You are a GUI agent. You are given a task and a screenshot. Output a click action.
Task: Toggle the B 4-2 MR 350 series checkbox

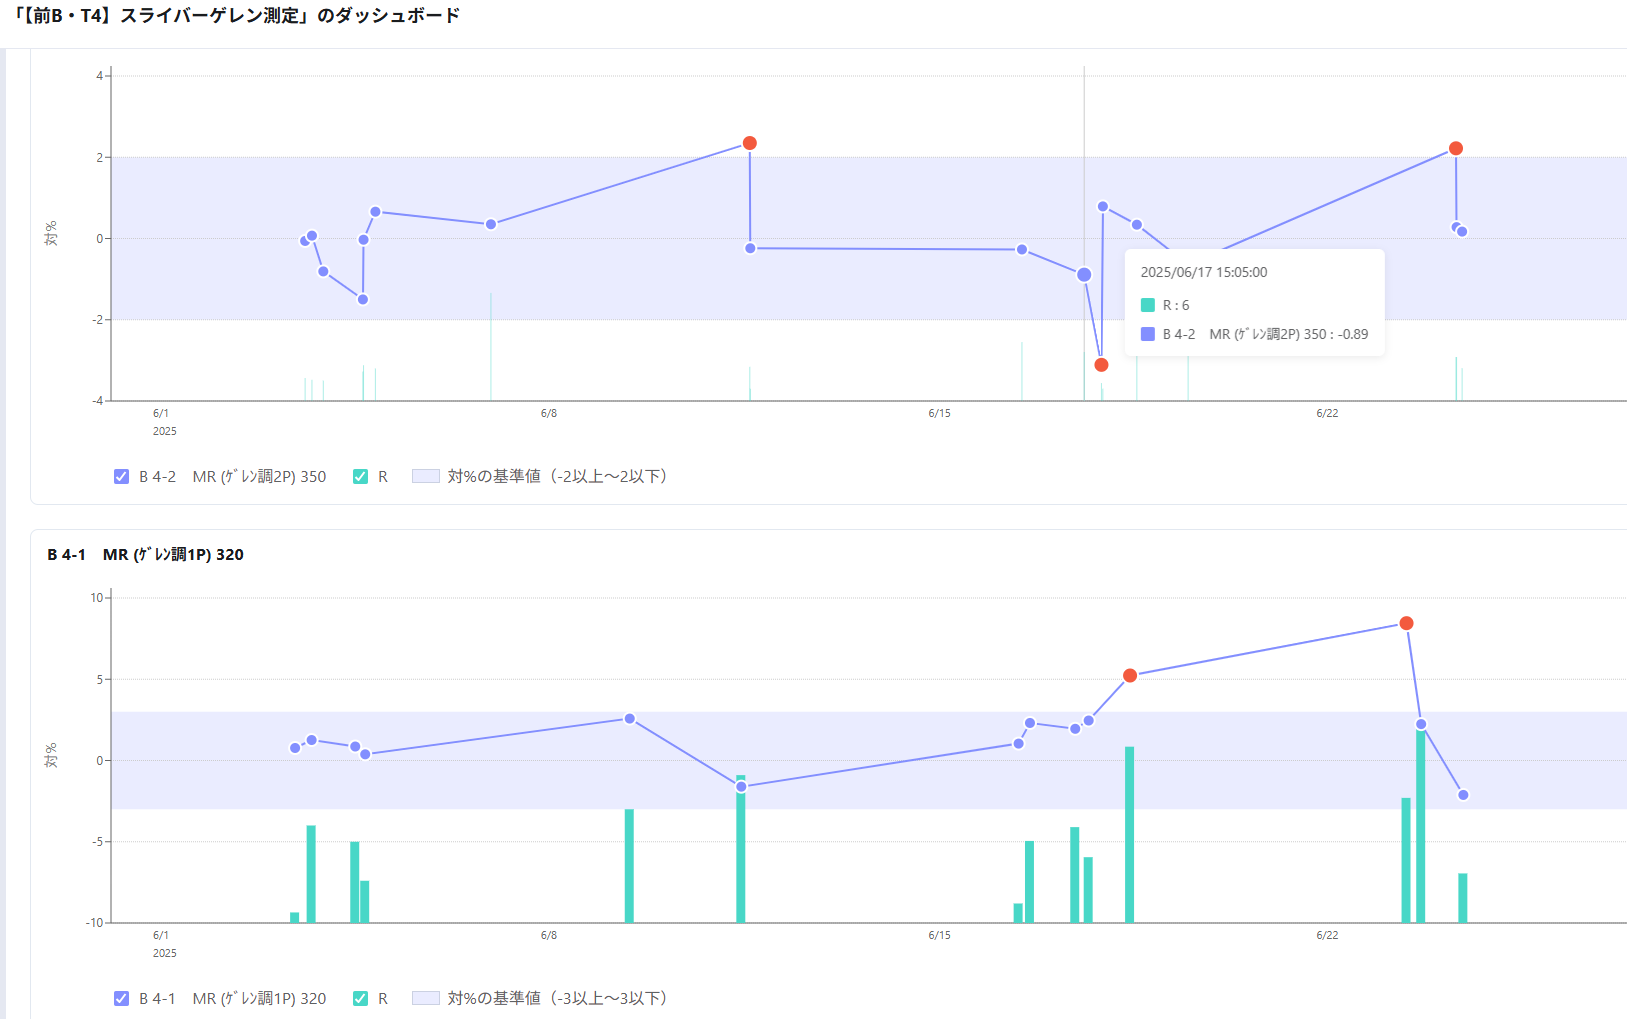(122, 477)
